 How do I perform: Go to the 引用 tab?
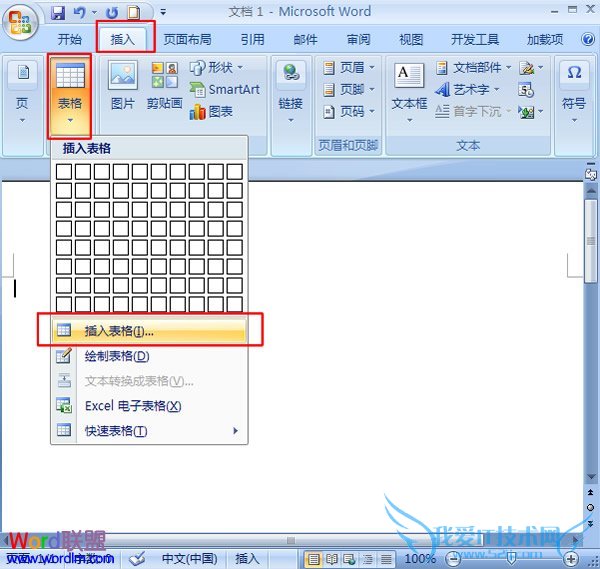click(x=252, y=39)
